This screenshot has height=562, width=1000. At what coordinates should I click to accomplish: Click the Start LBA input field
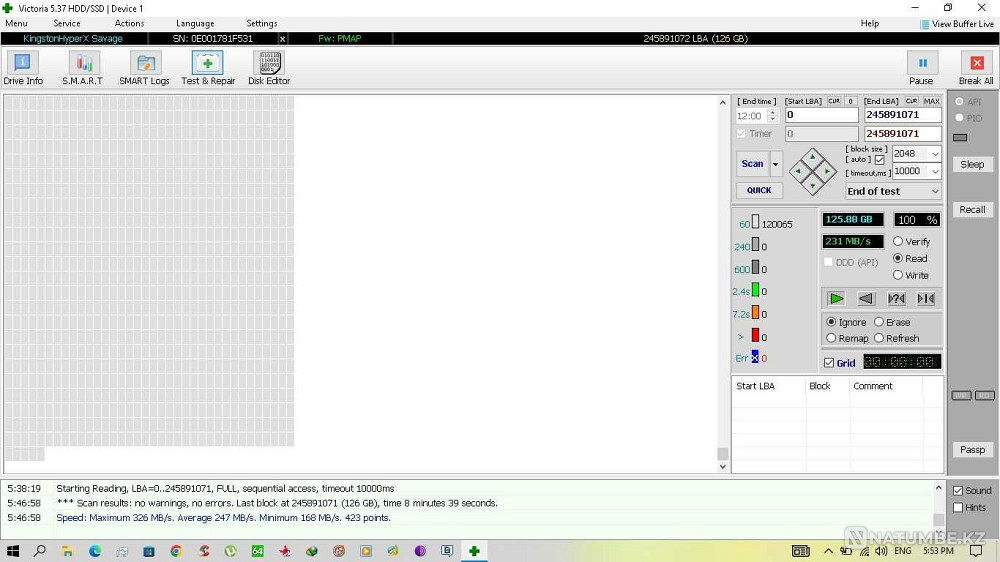tap(820, 115)
